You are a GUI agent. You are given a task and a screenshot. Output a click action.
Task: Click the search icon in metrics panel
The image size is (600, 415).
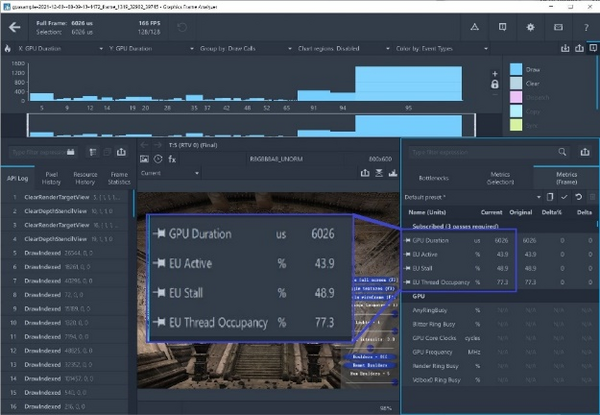tap(563, 151)
